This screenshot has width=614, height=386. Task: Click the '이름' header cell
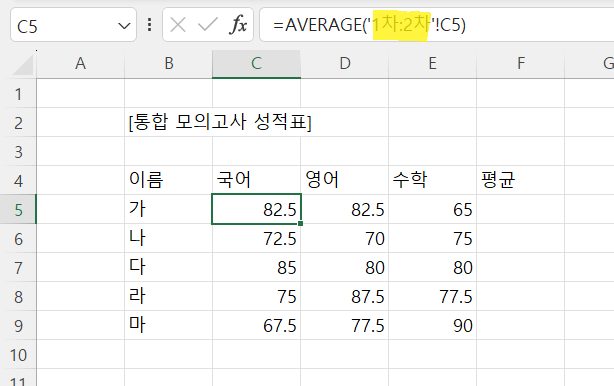tap(168, 180)
